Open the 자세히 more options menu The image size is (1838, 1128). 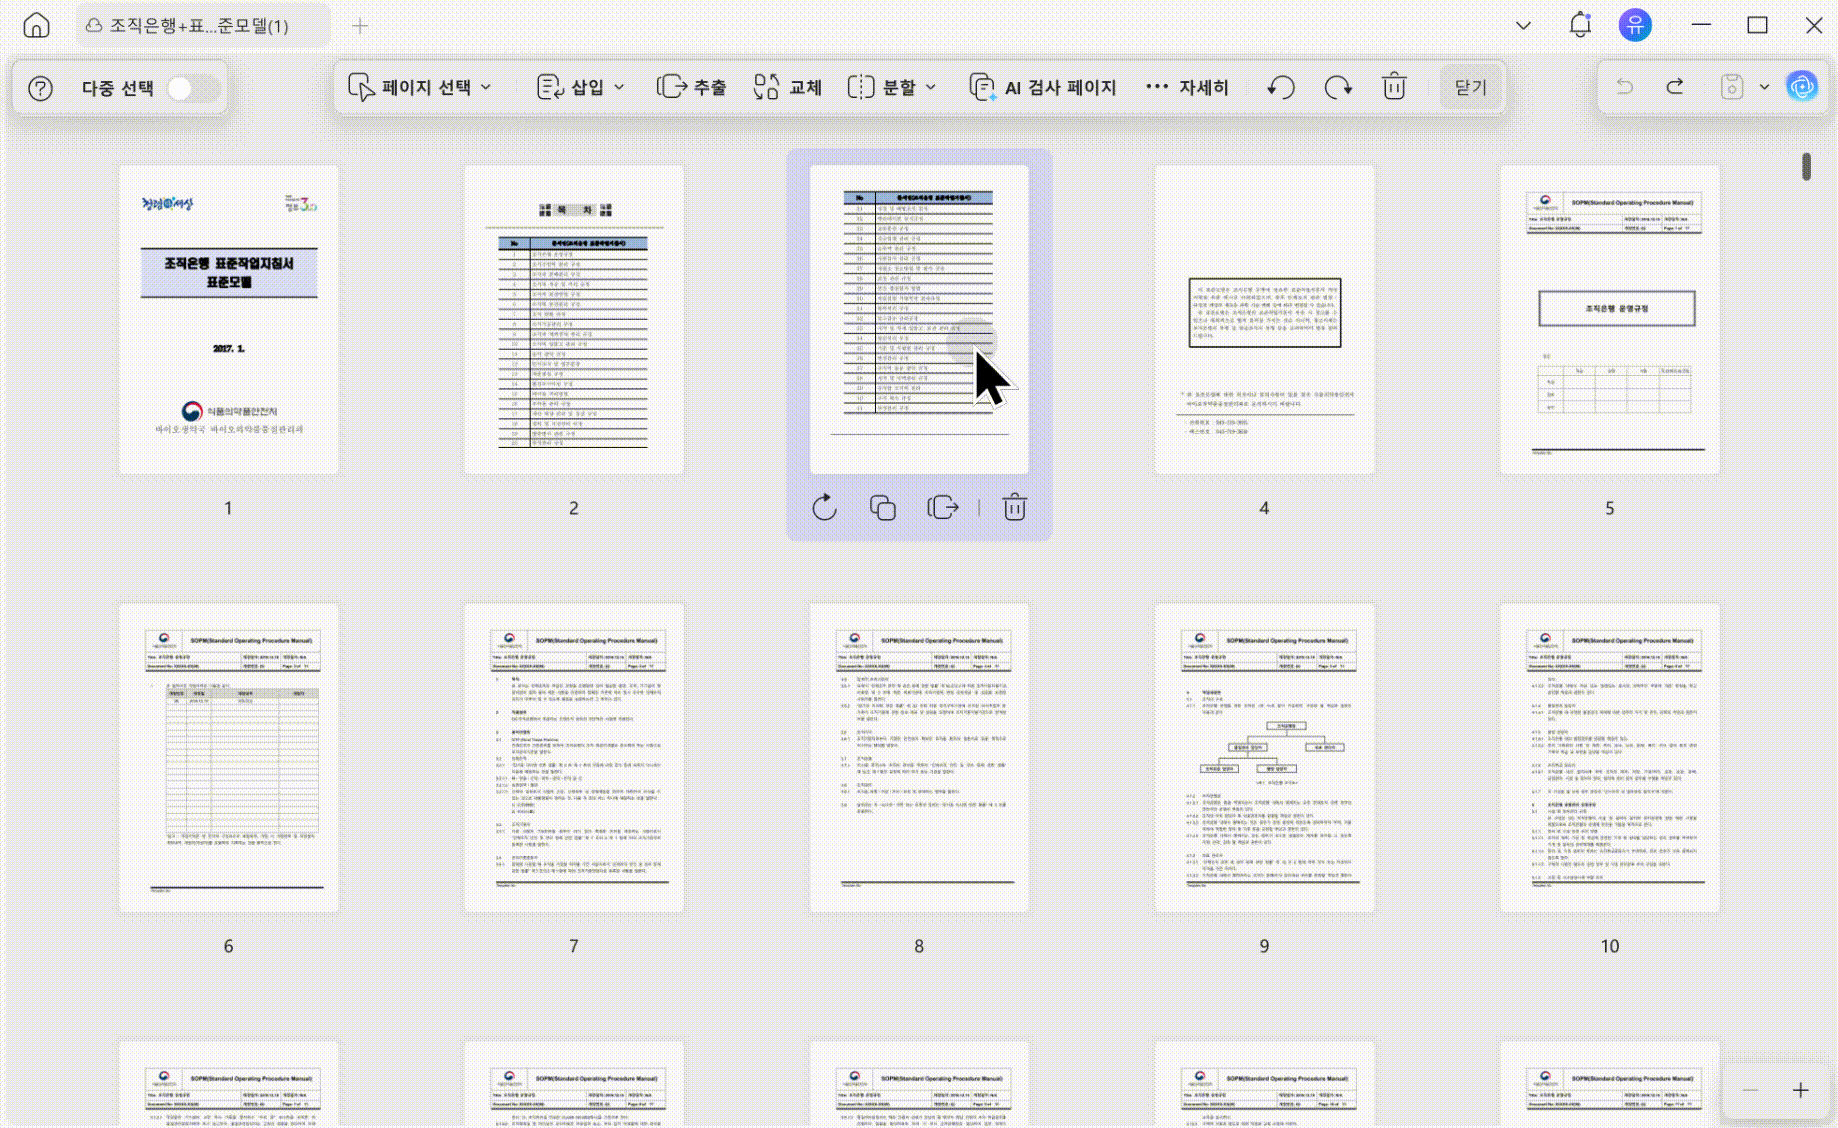[x=1187, y=87]
